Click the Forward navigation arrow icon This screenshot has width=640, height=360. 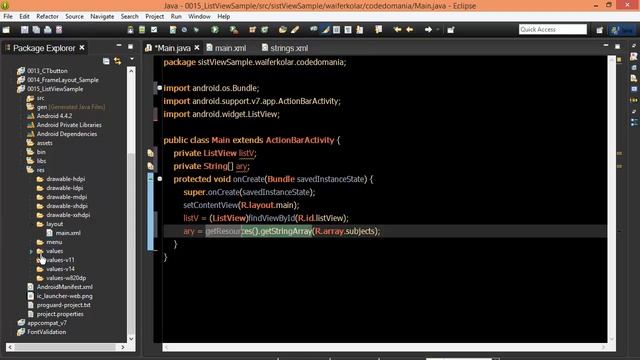click(x=428, y=30)
